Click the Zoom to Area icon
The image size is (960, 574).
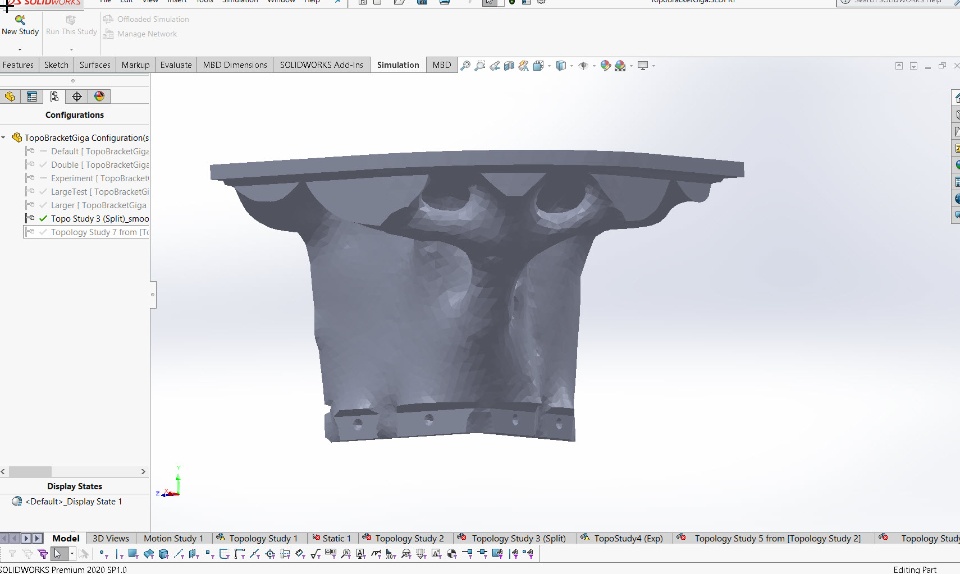coord(480,65)
